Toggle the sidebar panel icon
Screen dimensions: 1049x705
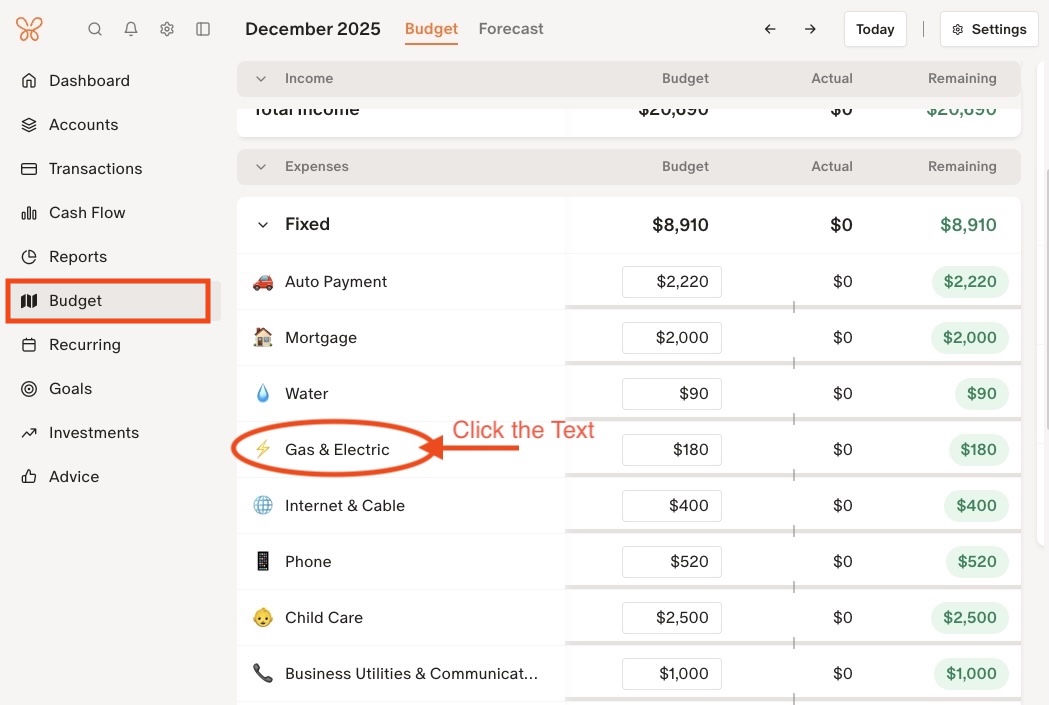click(203, 29)
